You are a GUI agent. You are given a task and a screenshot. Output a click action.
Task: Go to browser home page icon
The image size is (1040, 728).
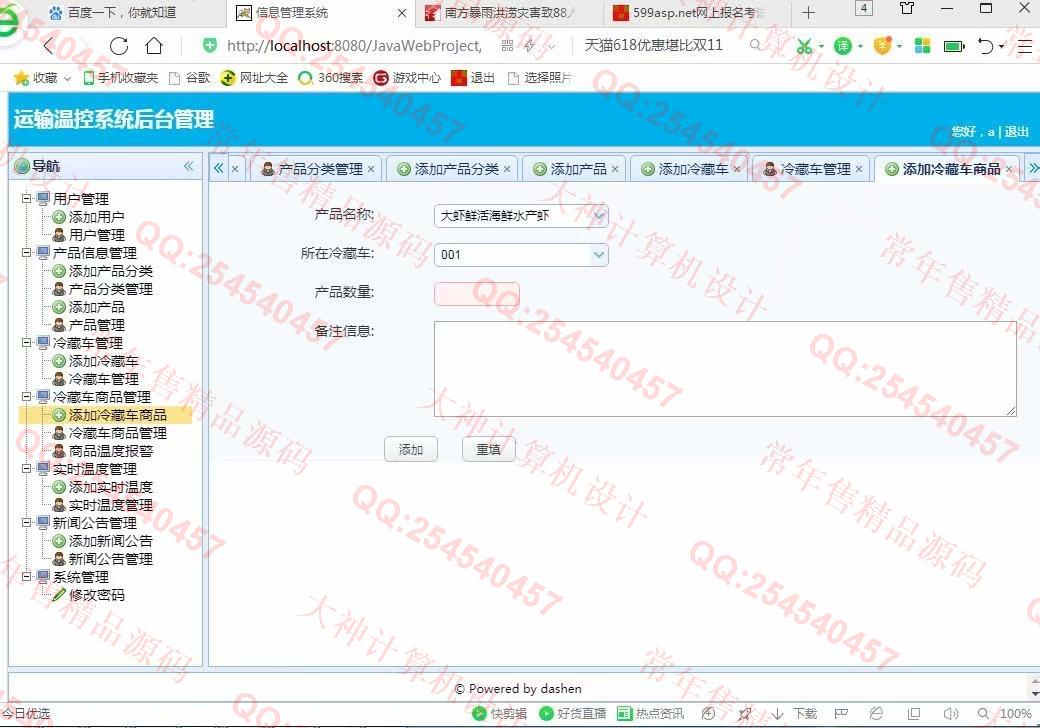pos(154,46)
